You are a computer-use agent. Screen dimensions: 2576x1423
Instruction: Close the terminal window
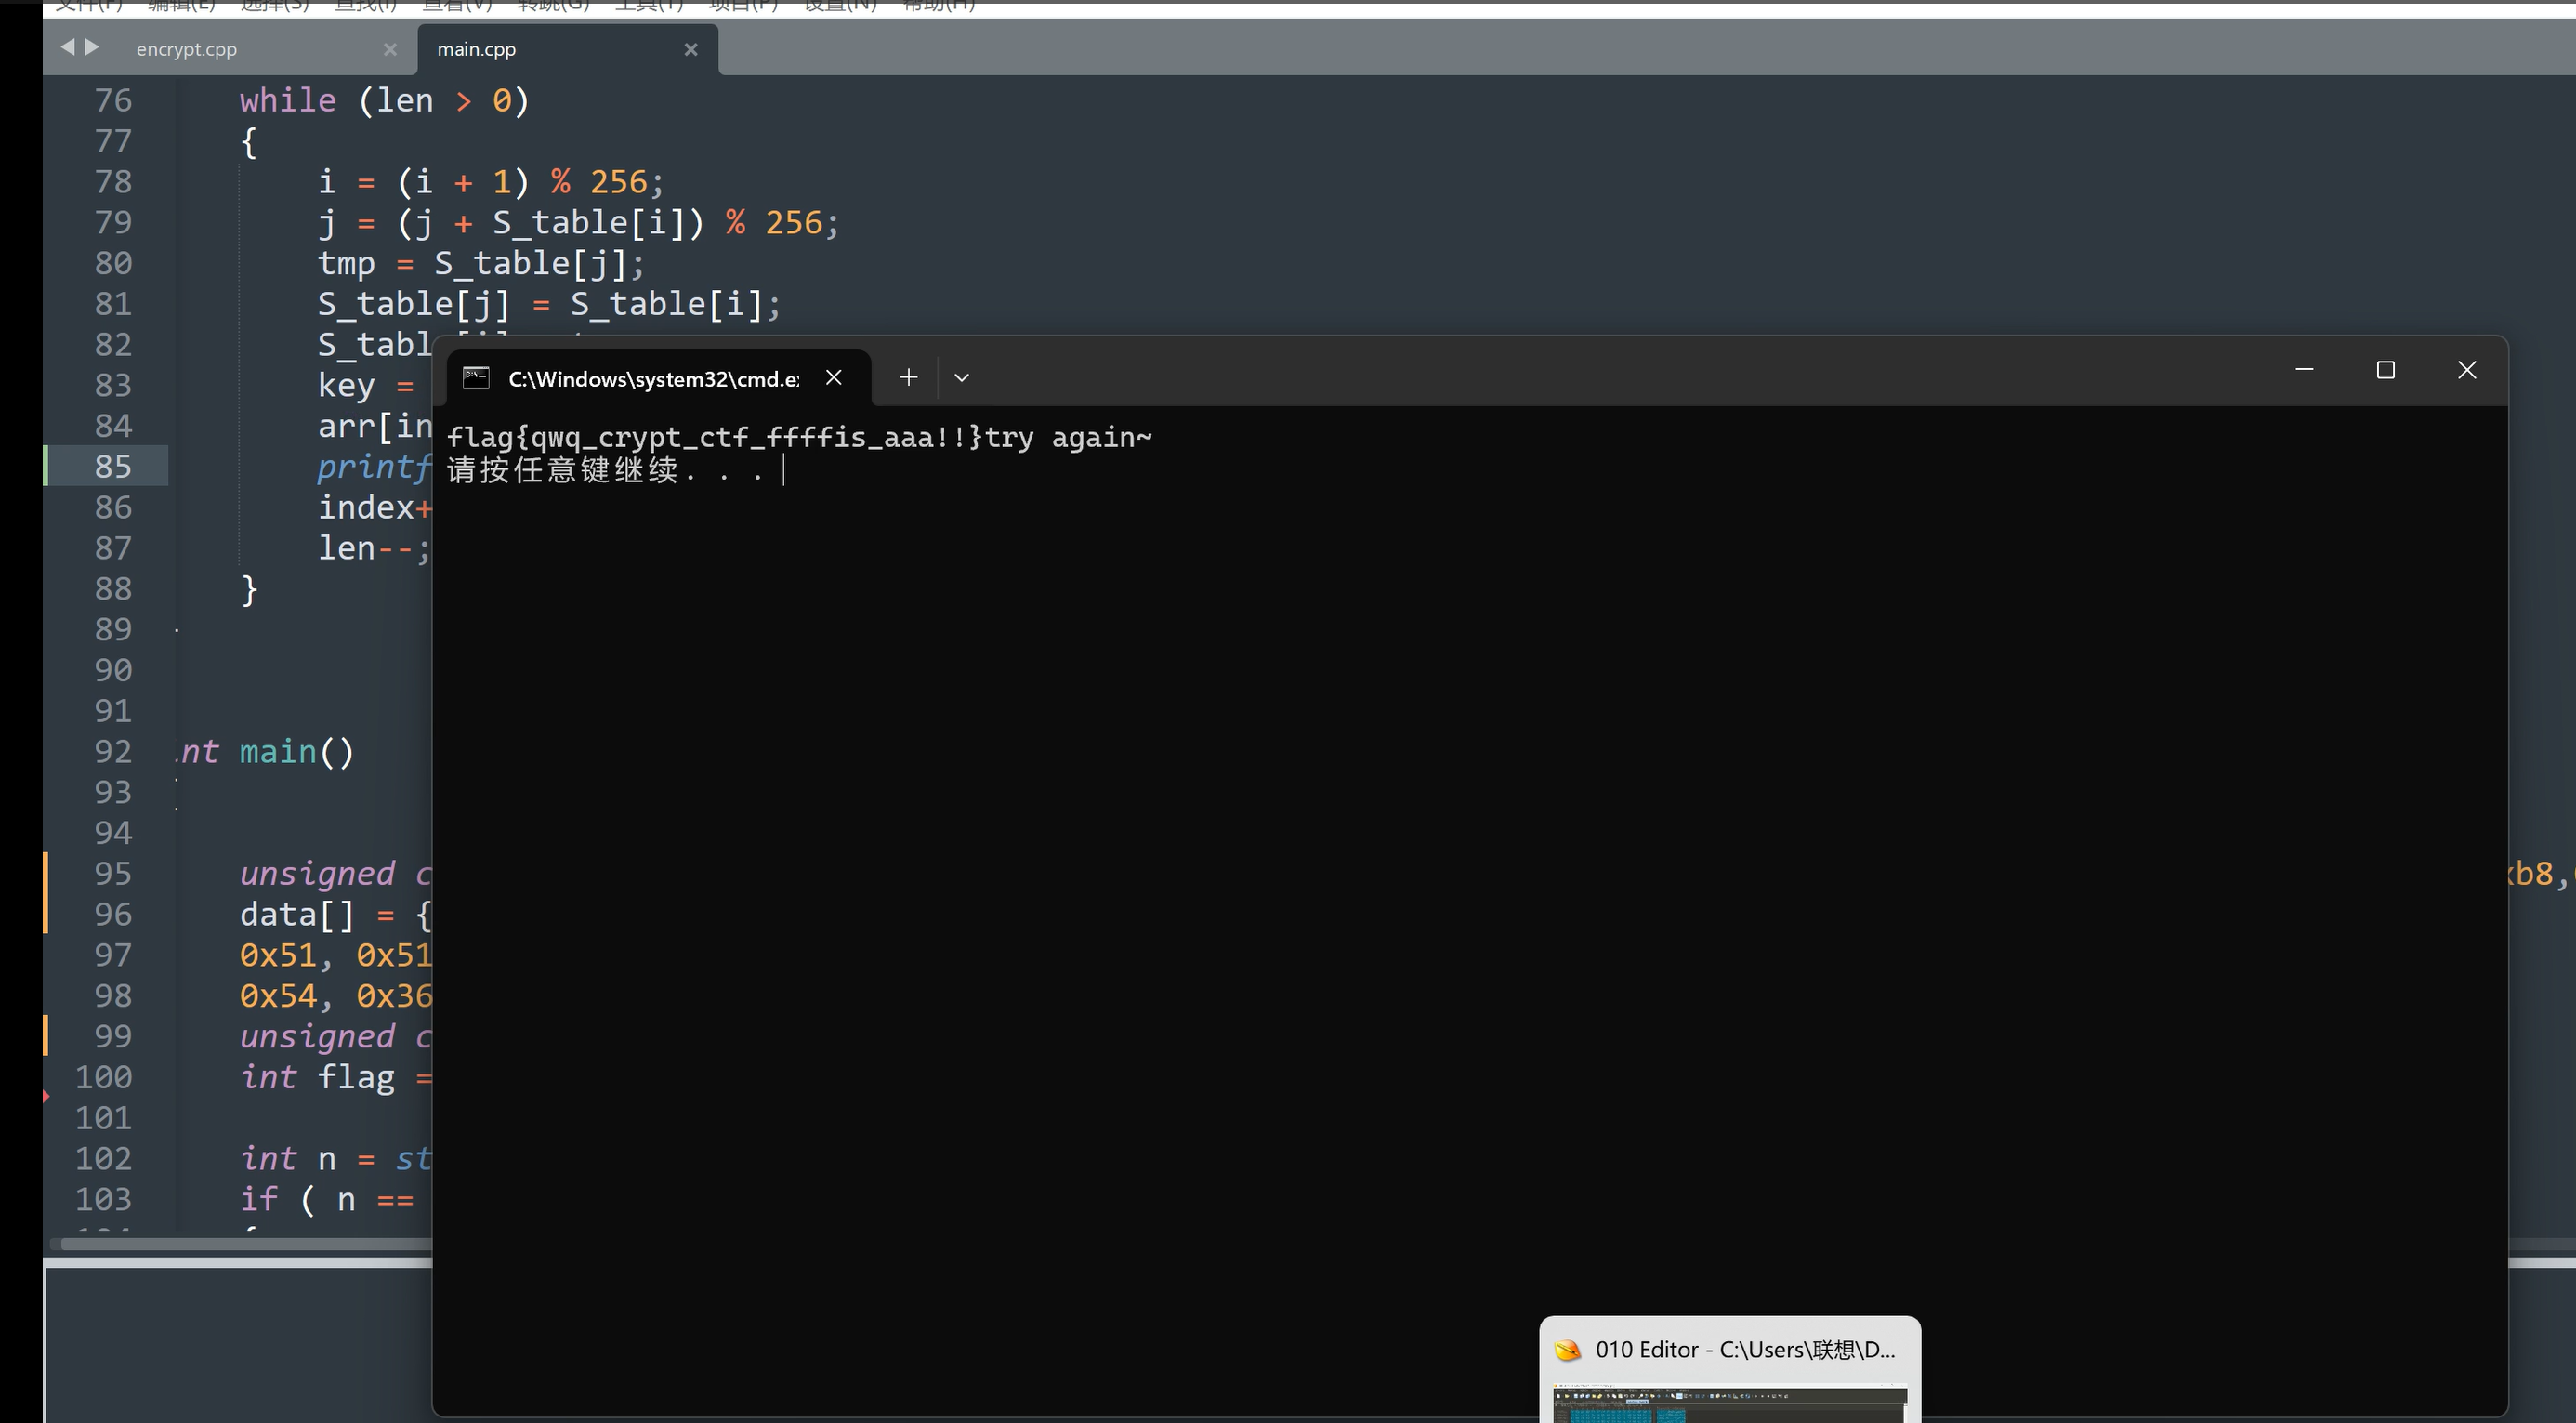pos(2466,370)
